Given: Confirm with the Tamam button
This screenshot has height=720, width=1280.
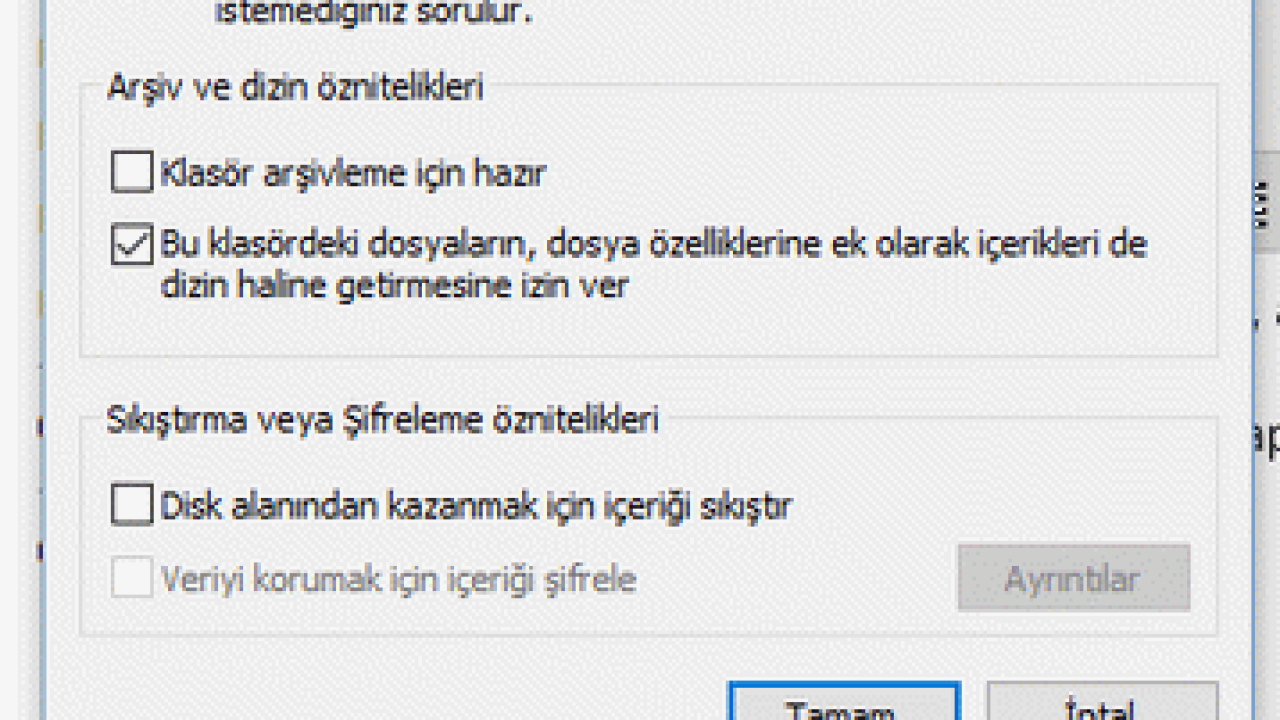Looking at the screenshot, I should [x=845, y=701].
